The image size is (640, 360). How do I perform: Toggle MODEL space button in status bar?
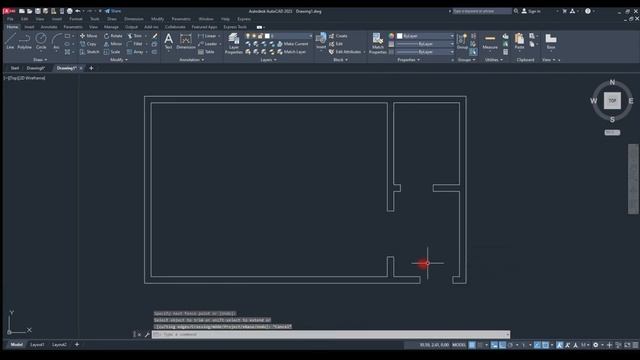459,345
